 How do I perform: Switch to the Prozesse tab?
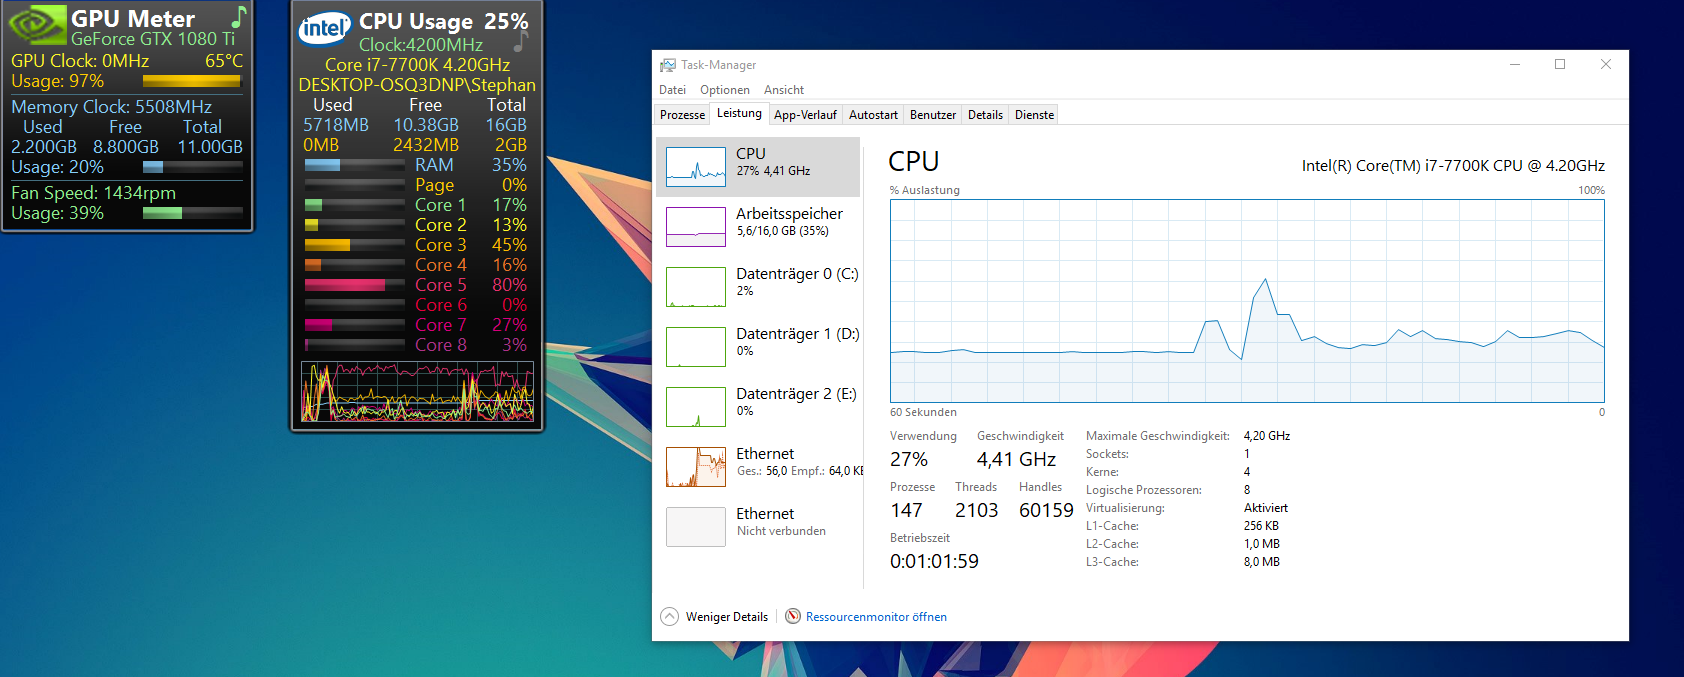click(x=682, y=115)
